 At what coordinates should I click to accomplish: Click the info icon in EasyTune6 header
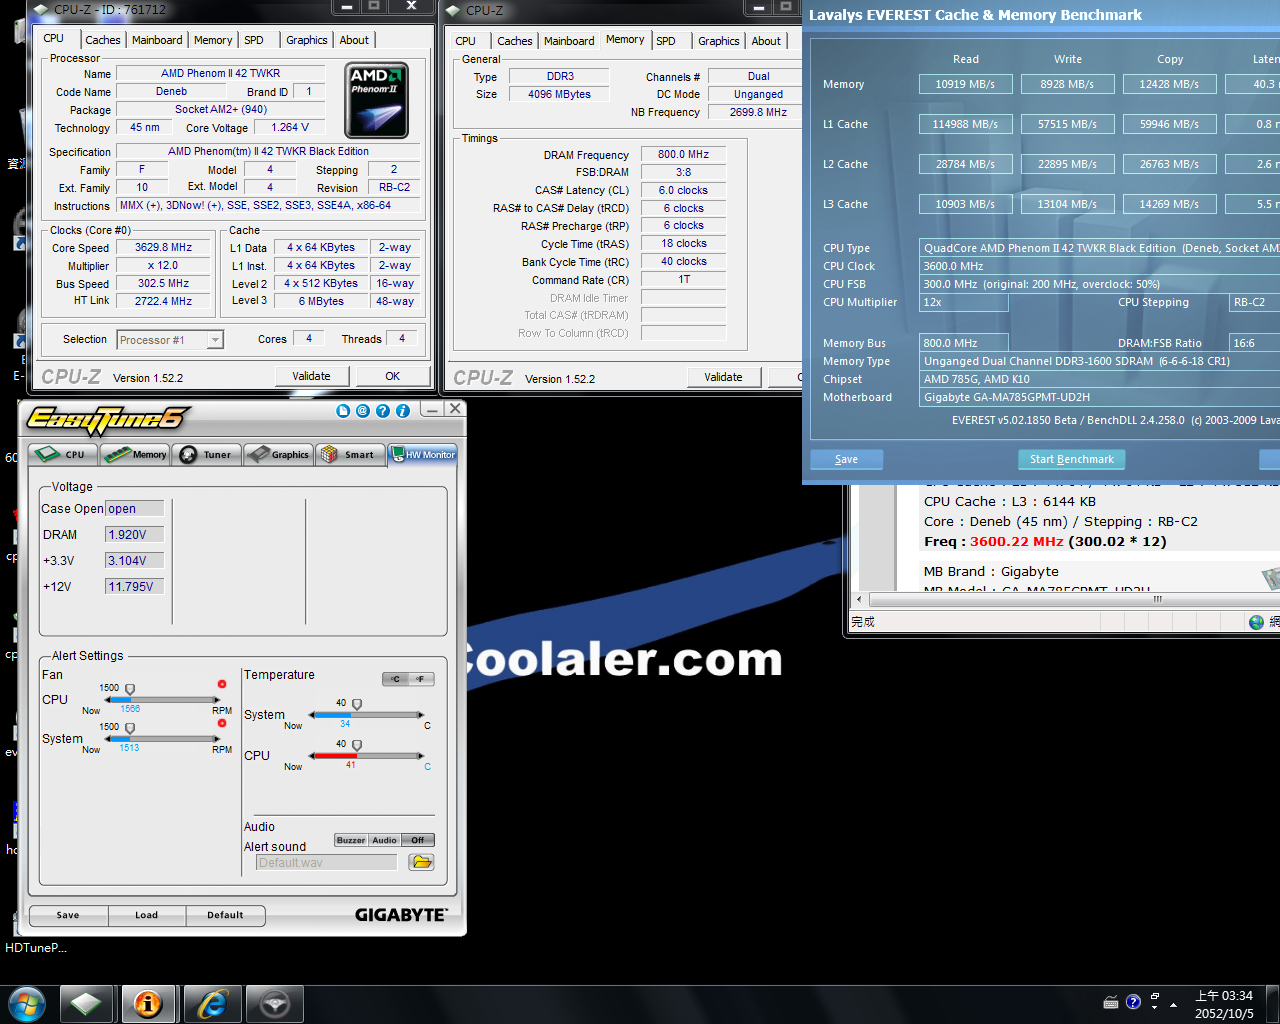point(403,411)
